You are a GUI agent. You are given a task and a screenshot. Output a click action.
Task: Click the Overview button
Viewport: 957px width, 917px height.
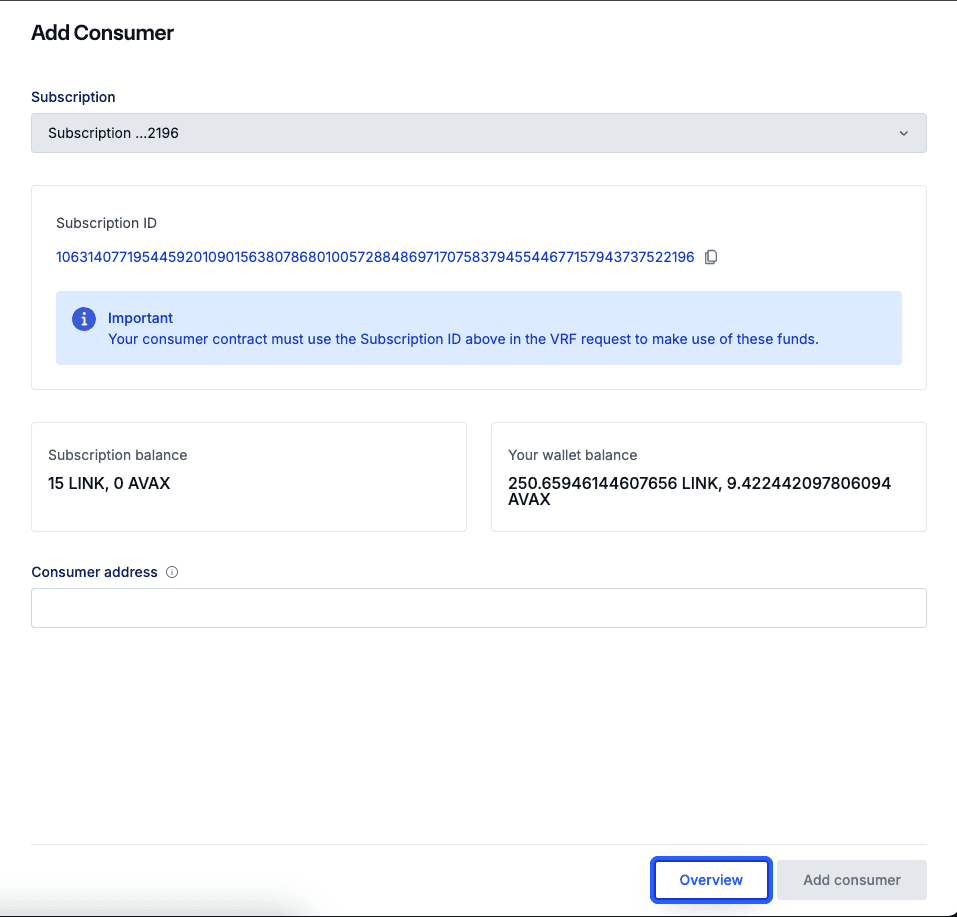click(x=711, y=880)
